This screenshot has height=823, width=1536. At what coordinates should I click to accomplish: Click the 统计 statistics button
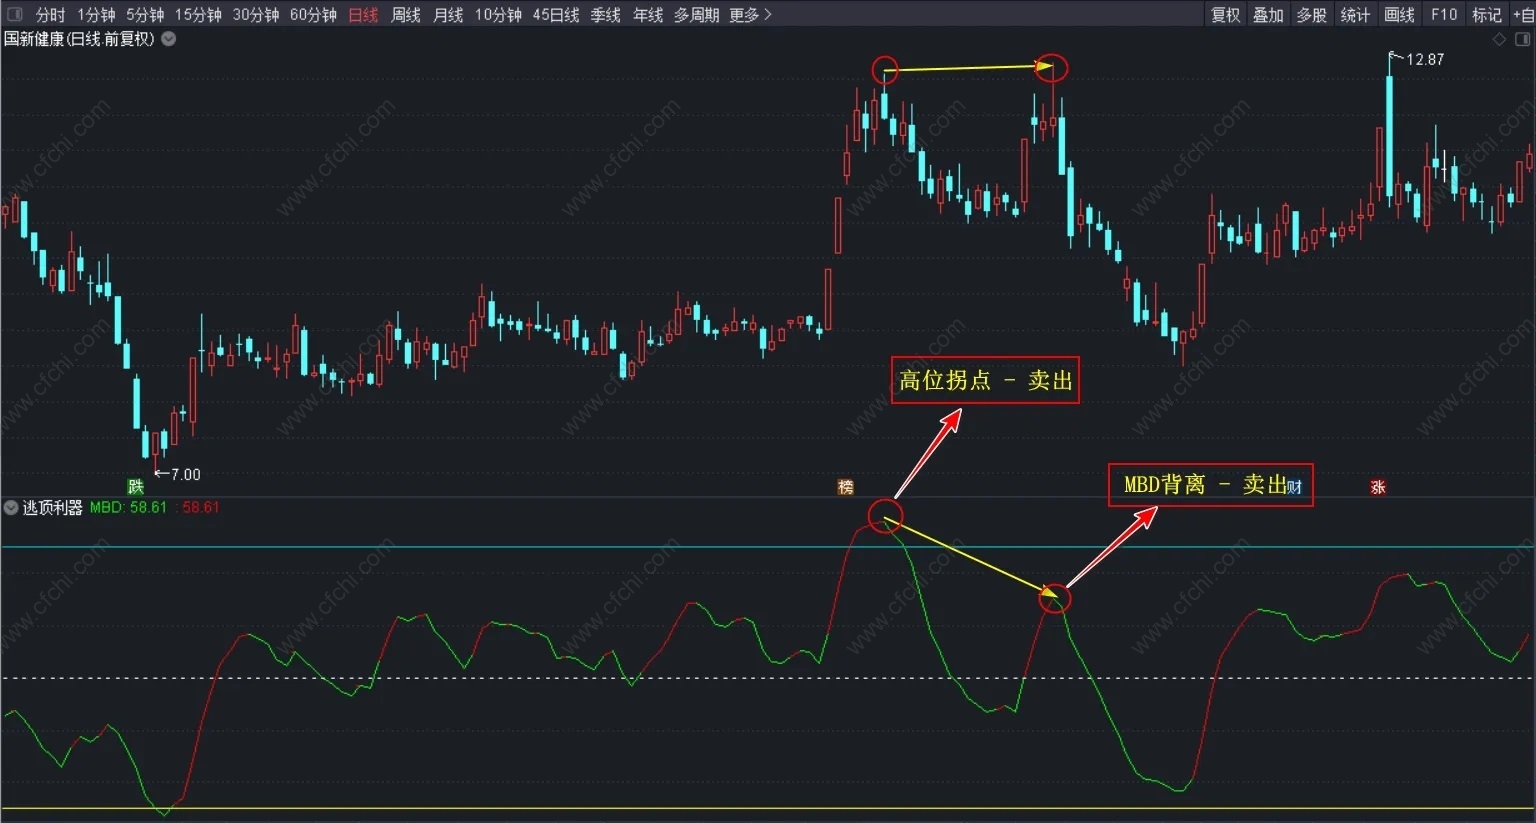tap(1355, 15)
